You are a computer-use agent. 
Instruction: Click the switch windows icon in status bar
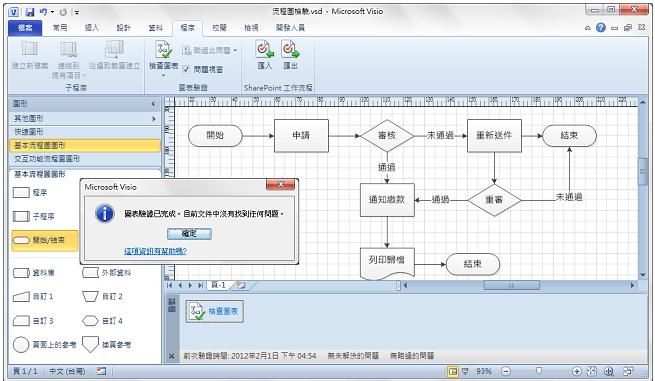pos(628,371)
